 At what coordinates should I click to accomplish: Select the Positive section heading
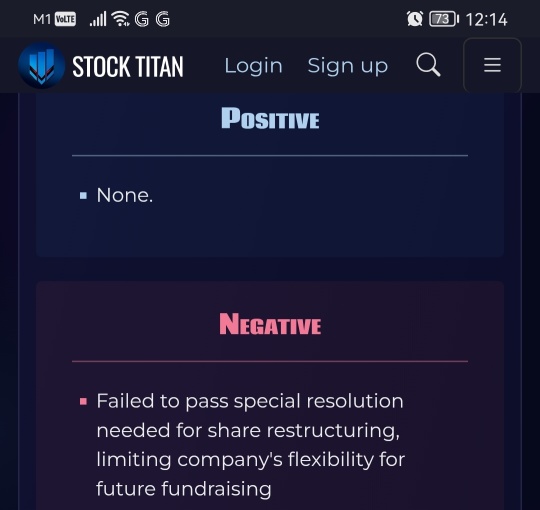(x=270, y=118)
